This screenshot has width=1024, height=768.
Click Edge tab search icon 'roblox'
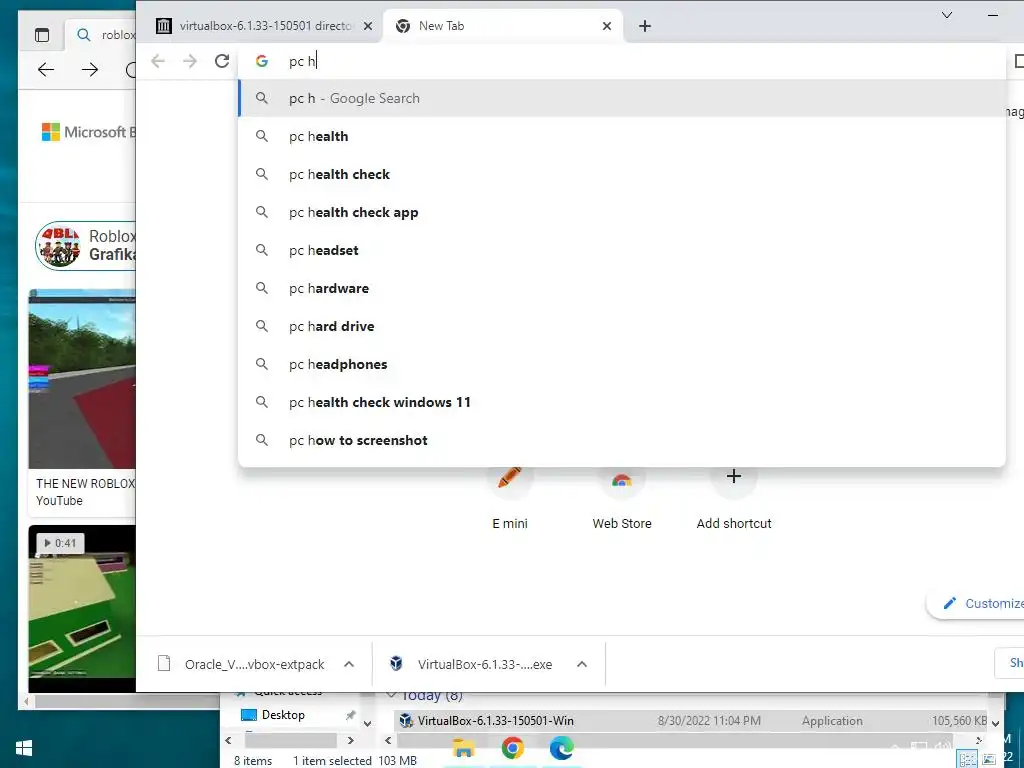pyautogui.click(x=84, y=35)
